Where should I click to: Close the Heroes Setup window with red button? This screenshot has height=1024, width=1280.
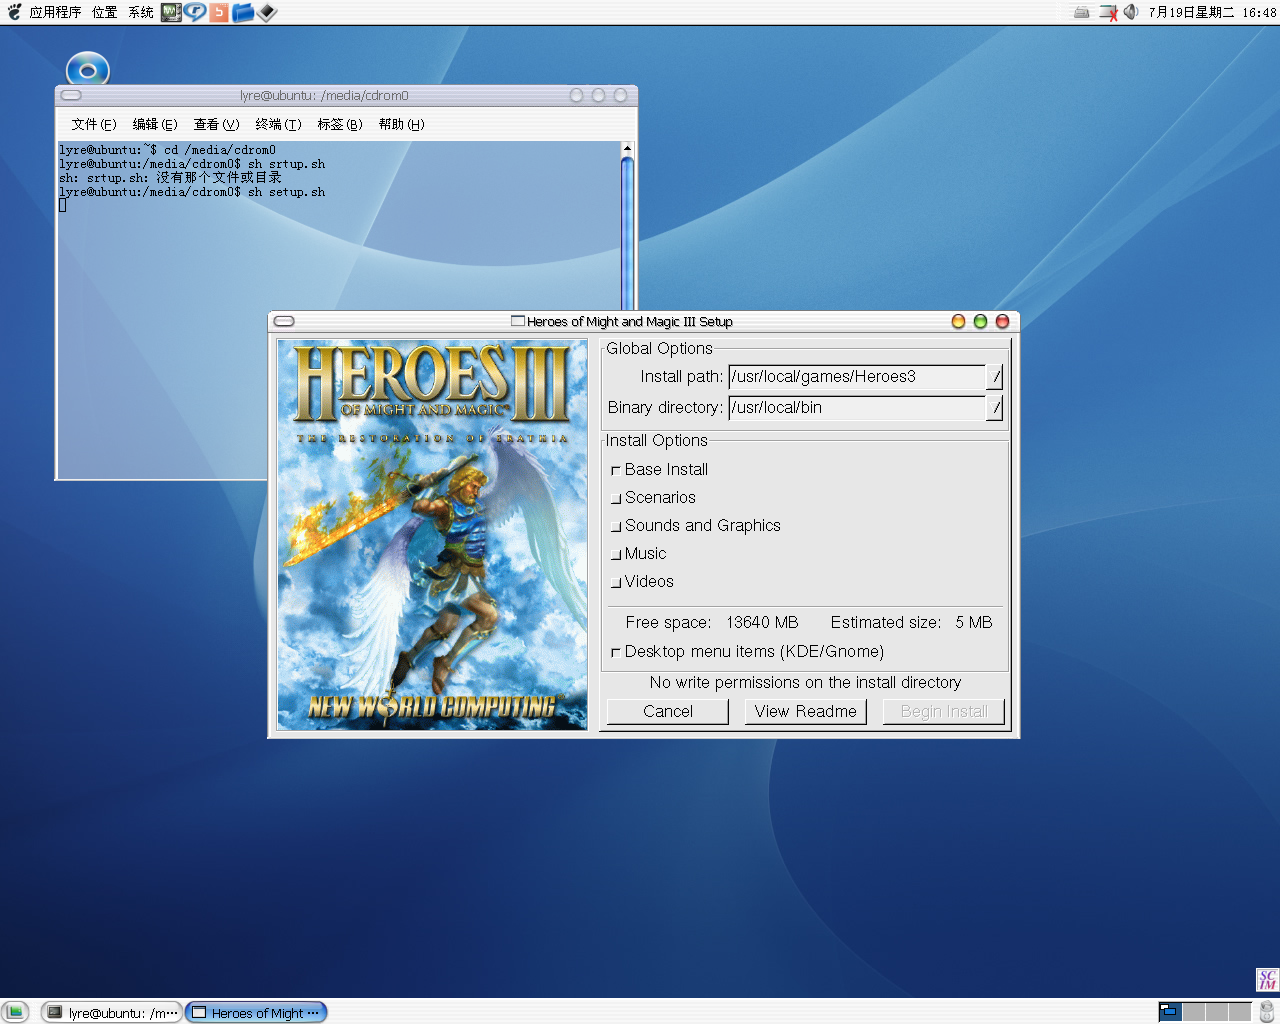[1002, 321]
